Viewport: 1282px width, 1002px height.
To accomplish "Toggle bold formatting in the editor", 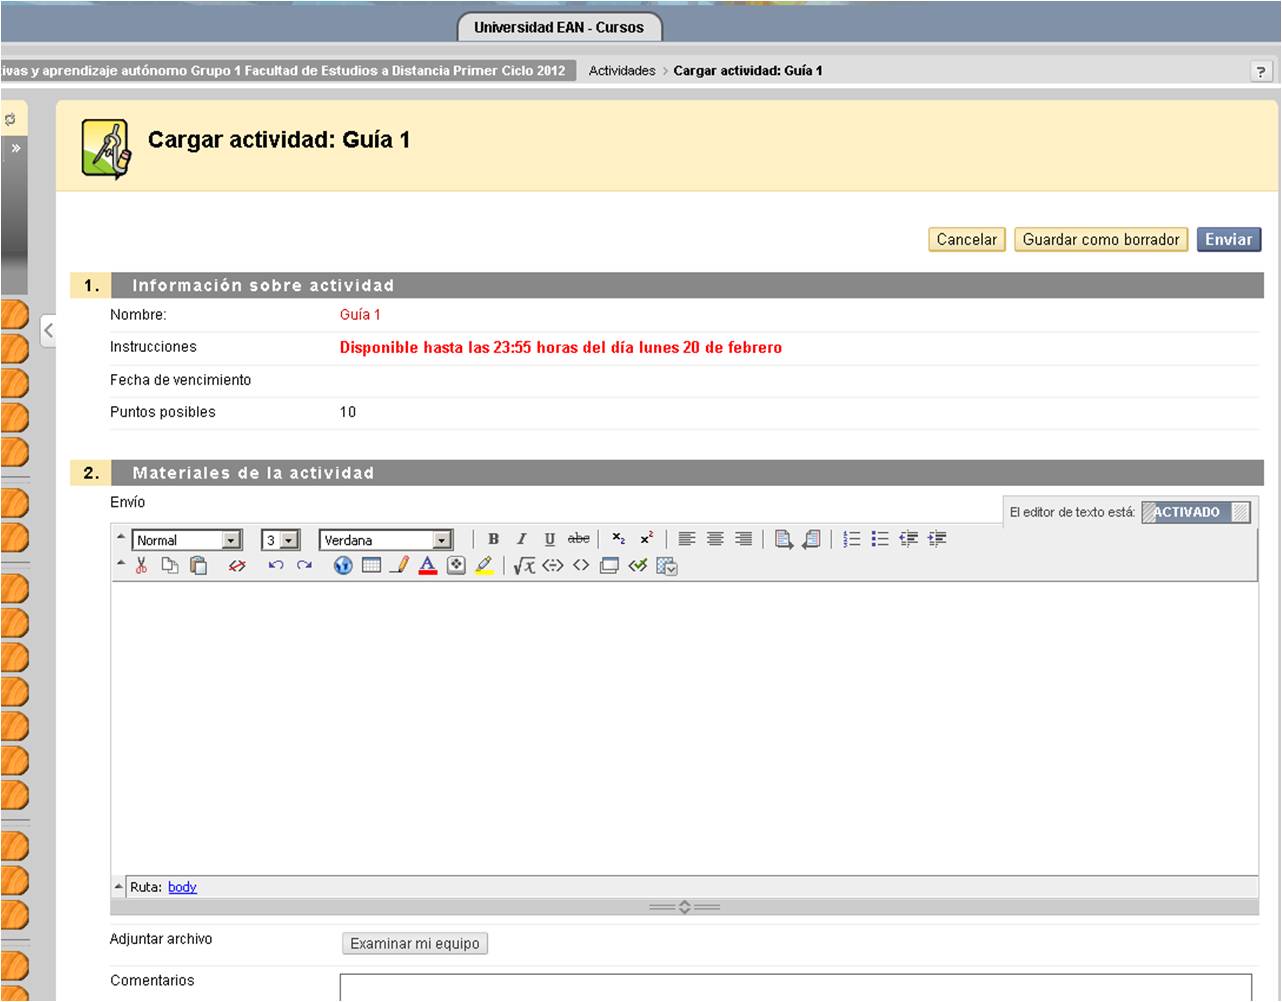I will tap(493, 539).
